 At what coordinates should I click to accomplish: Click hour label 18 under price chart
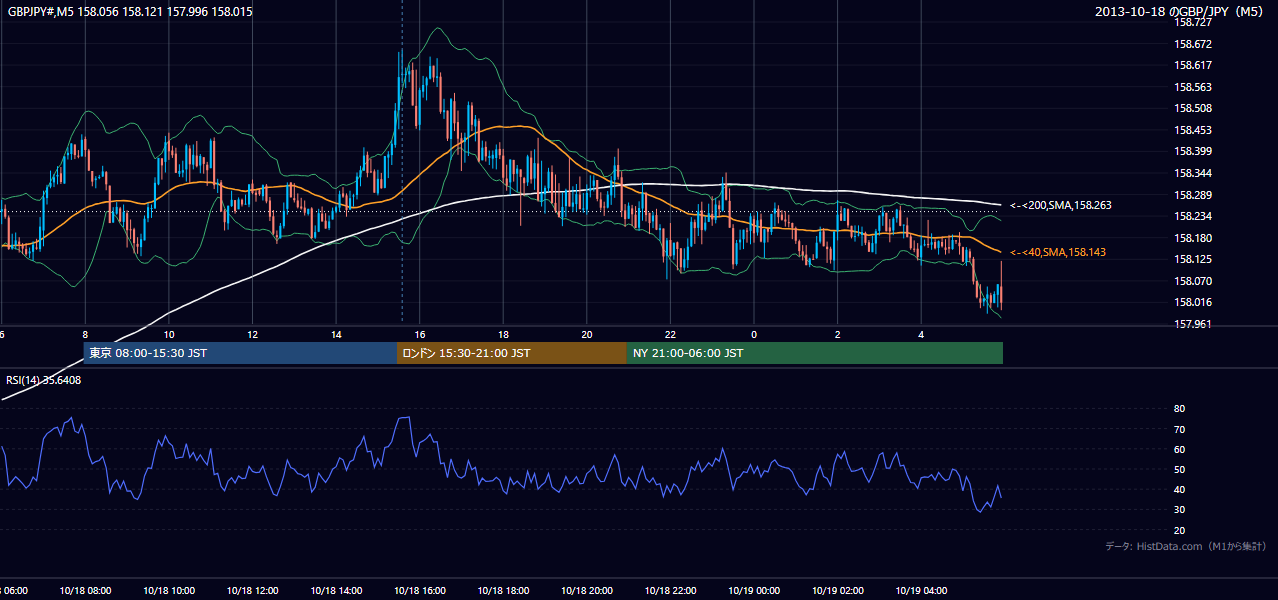pyautogui.click(x=503, y=334)
